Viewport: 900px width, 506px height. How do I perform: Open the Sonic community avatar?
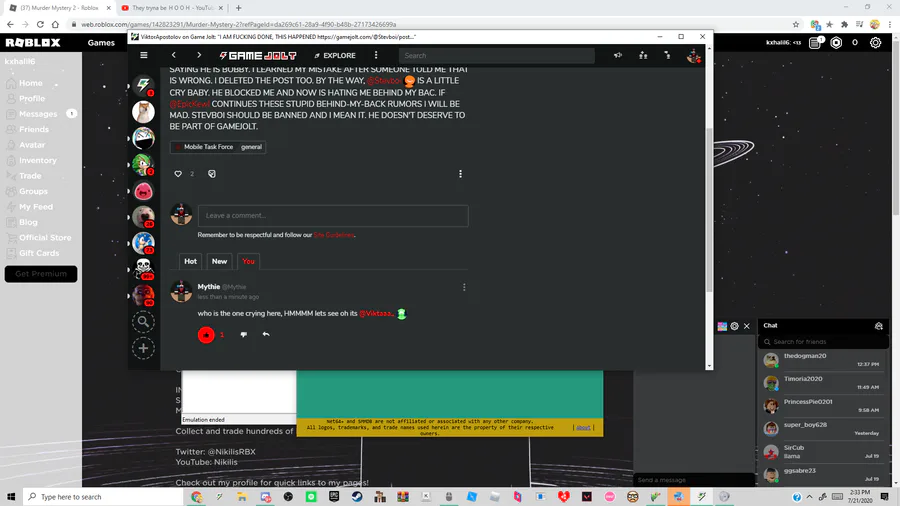143,243
